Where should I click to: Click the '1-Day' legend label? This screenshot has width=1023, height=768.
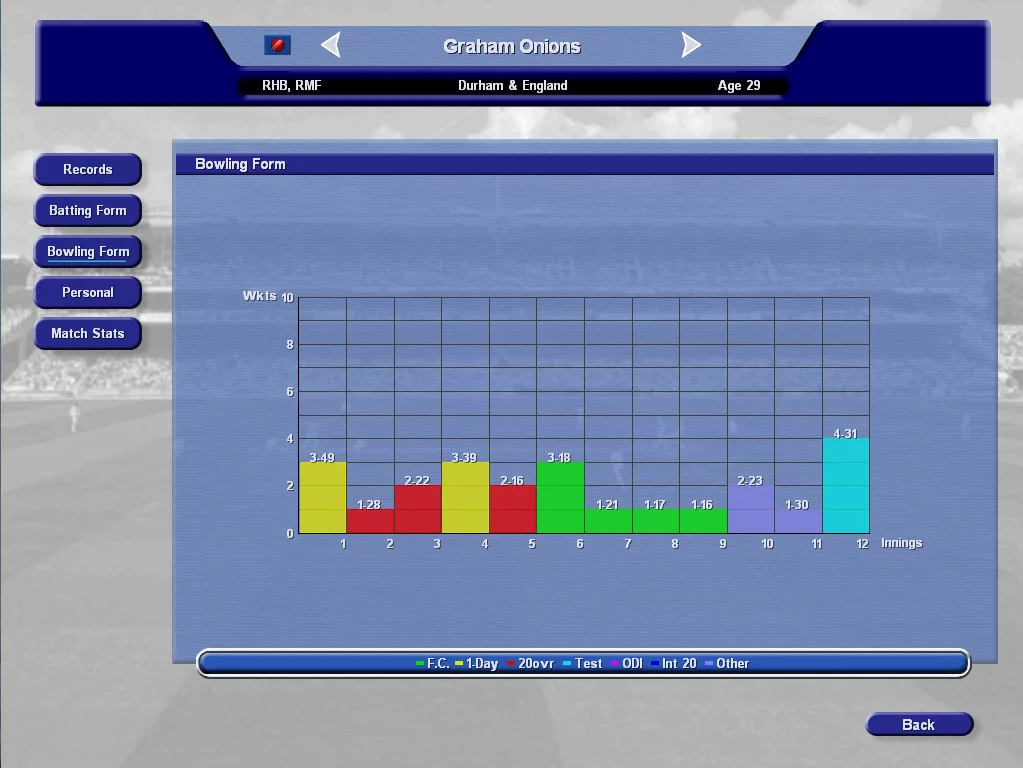point(481,664)
